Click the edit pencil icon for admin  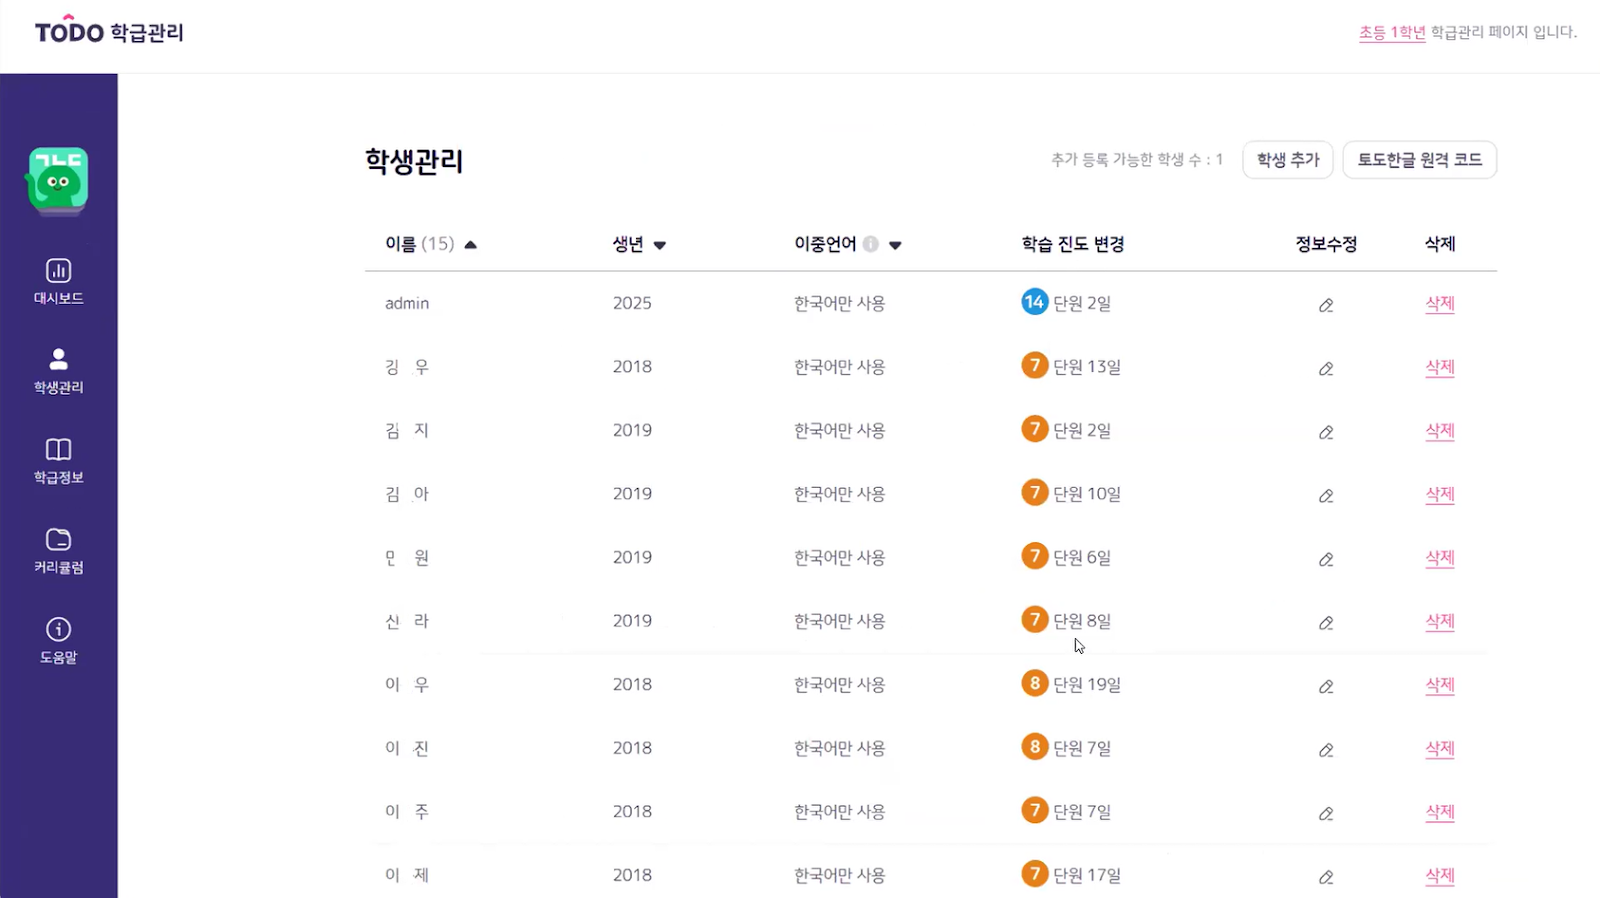click(1326, 305)
